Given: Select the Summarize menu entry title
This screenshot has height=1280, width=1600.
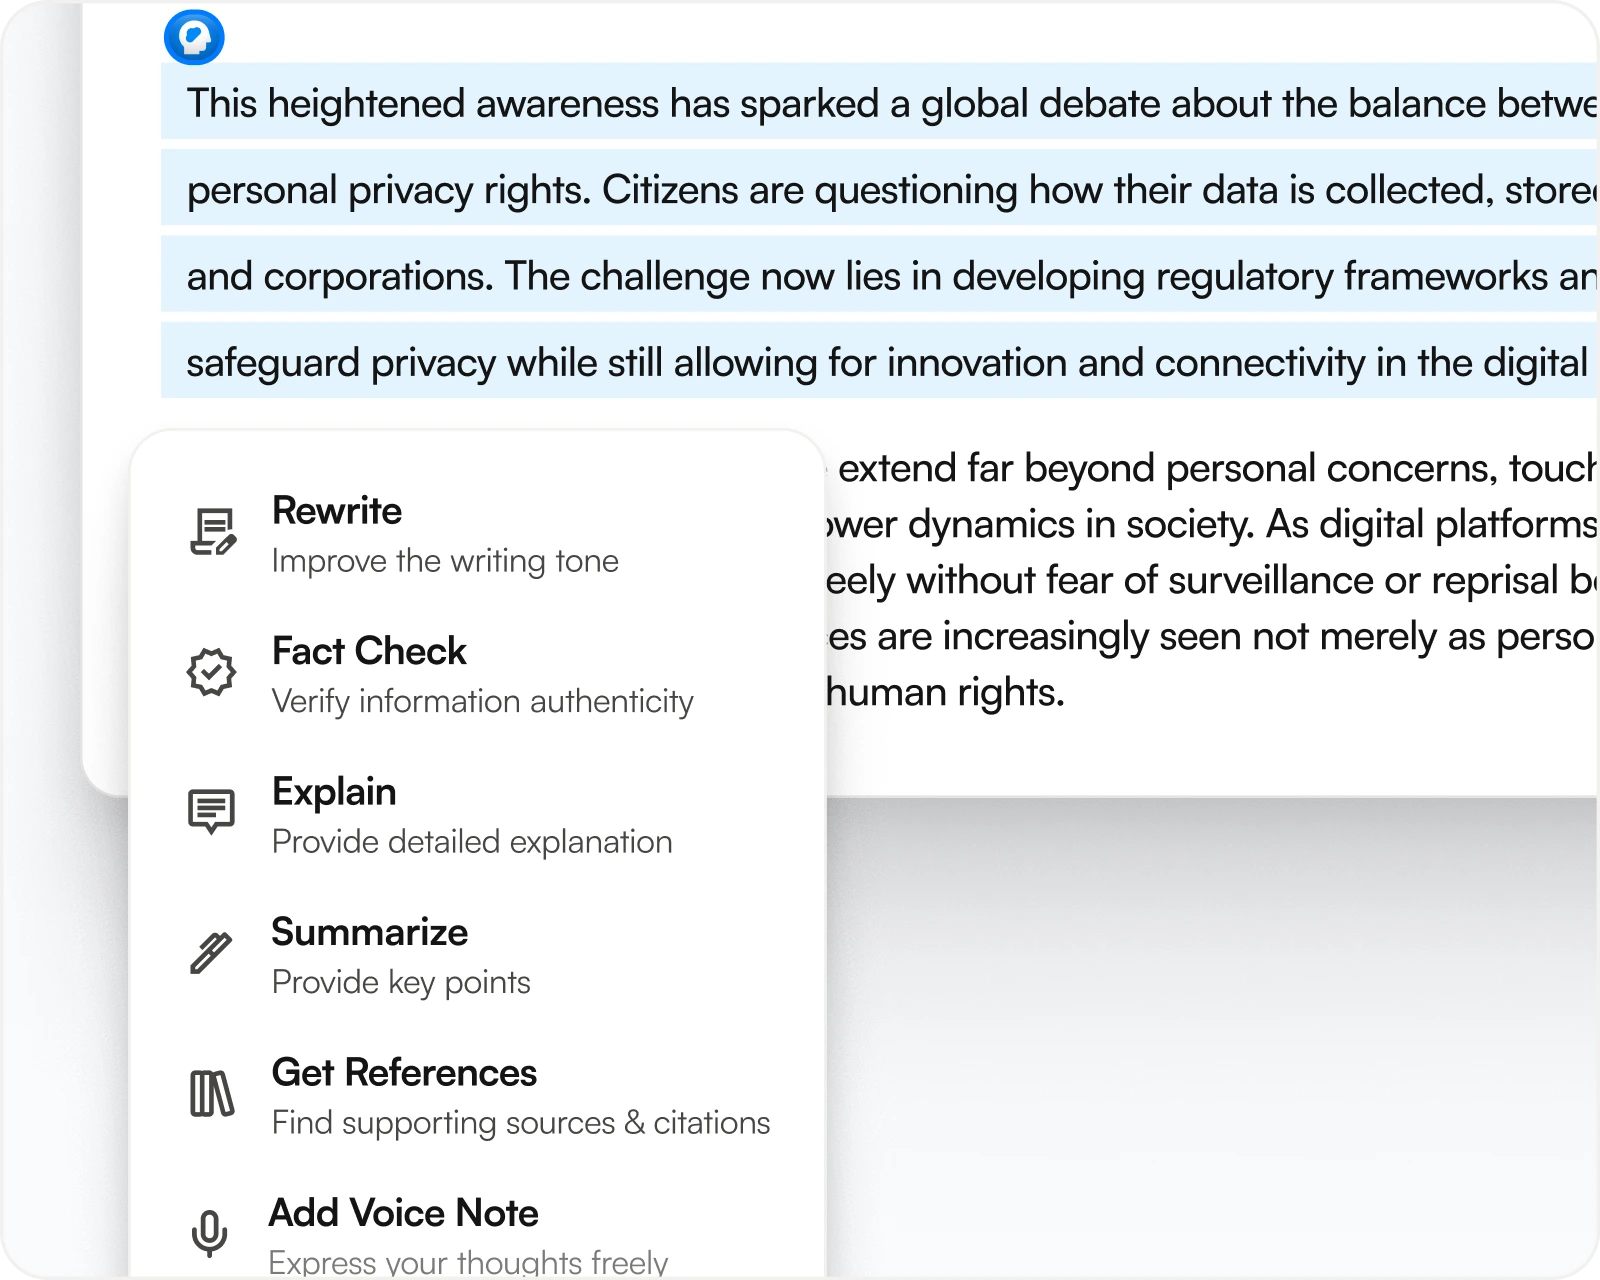Looking at the screenshot, I should pyautogui.click(x=369, y=932).
